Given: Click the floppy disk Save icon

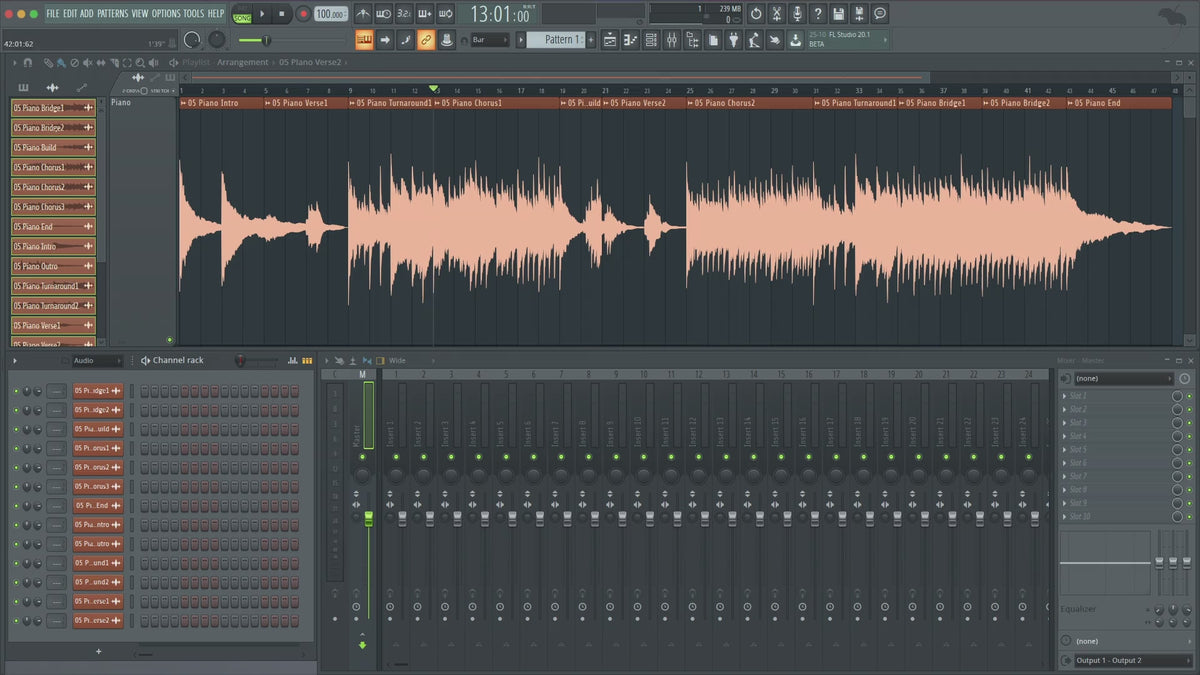Looking at the screenshot, I should click(x=838, y=14).
